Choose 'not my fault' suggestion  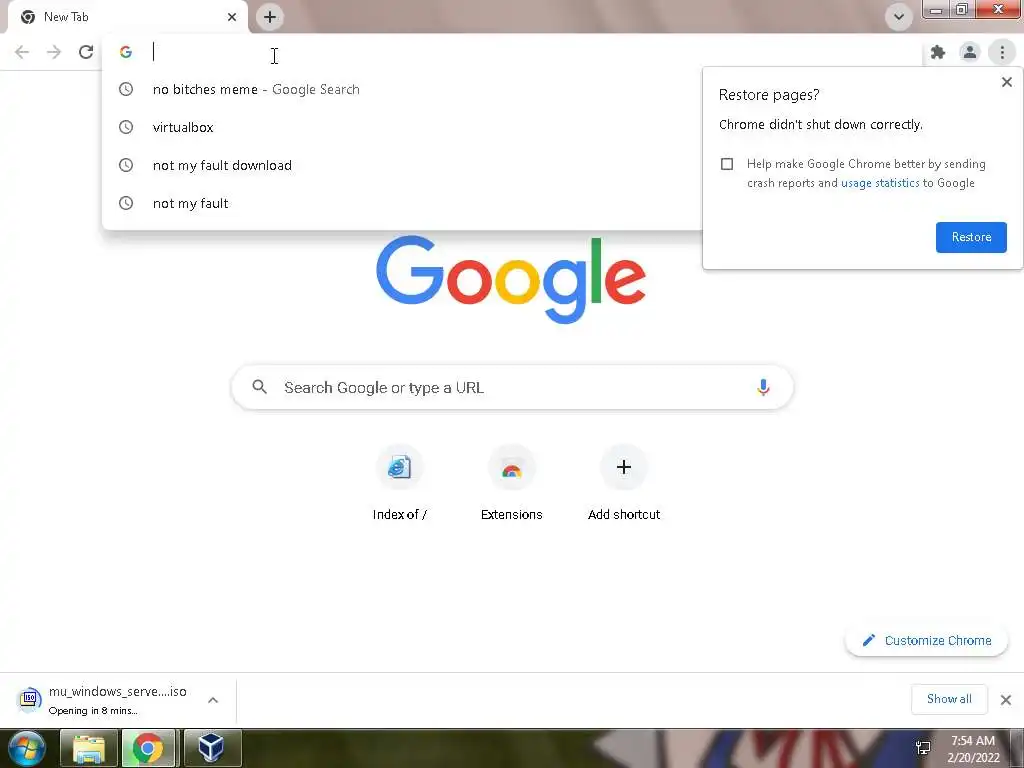402,203
